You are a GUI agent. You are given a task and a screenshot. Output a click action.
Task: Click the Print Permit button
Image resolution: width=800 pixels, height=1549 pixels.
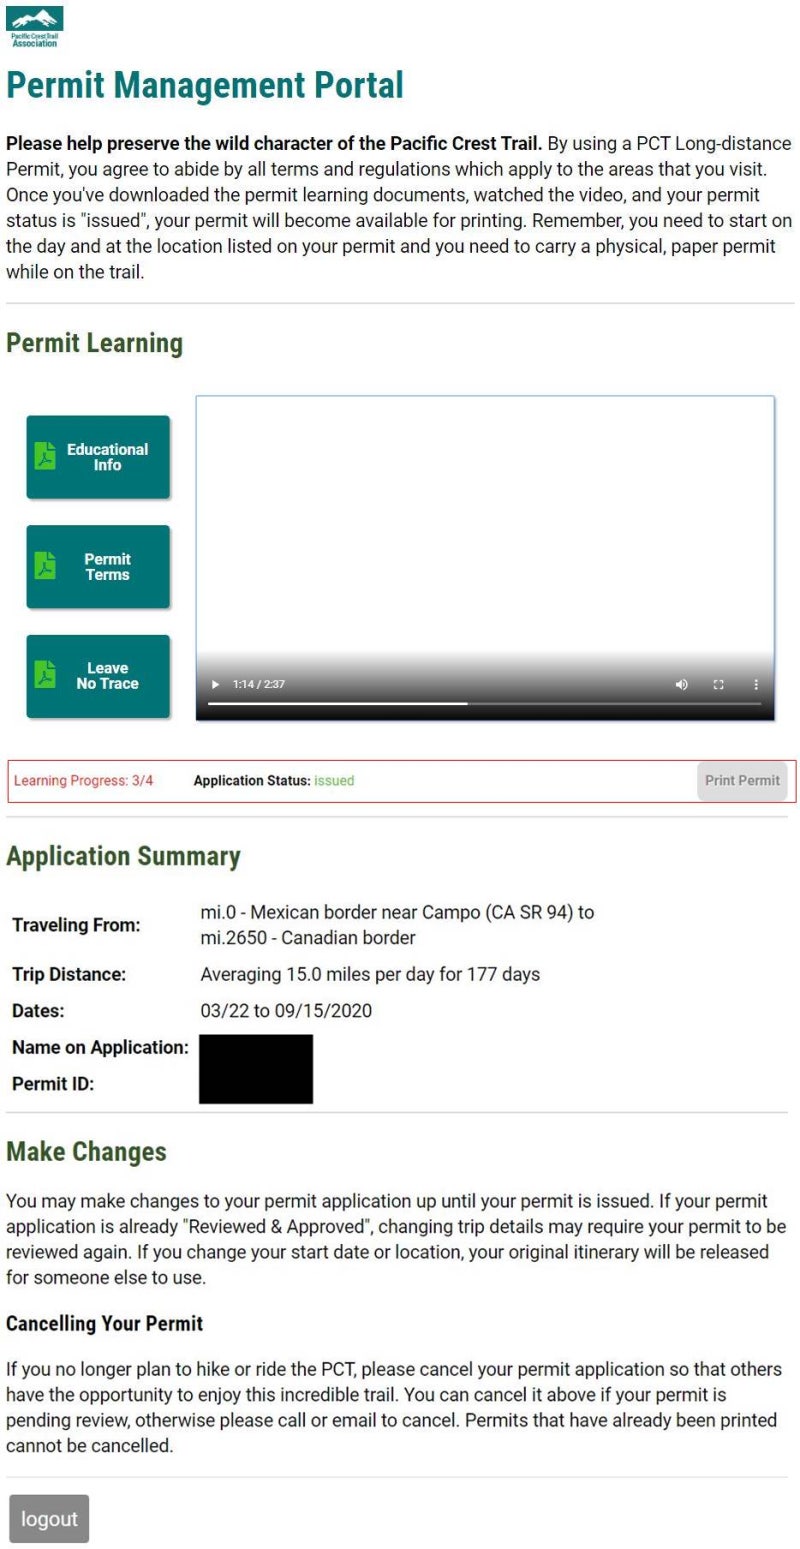742,781
